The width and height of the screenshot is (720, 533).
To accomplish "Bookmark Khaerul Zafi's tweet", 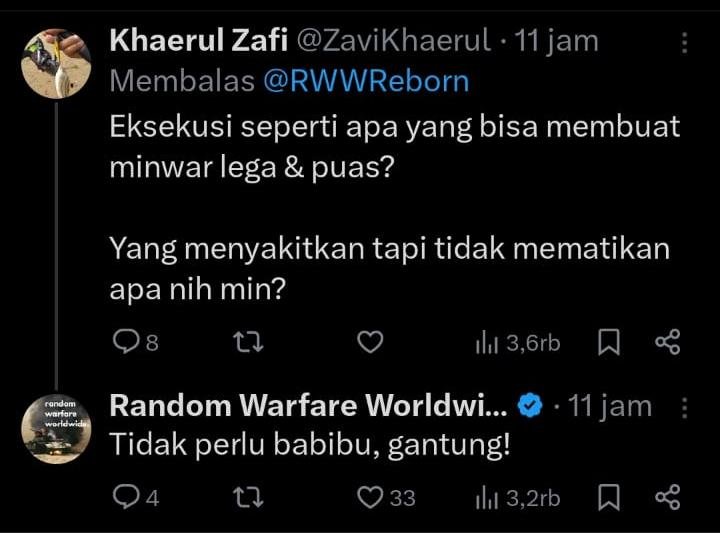I will 609,342.
